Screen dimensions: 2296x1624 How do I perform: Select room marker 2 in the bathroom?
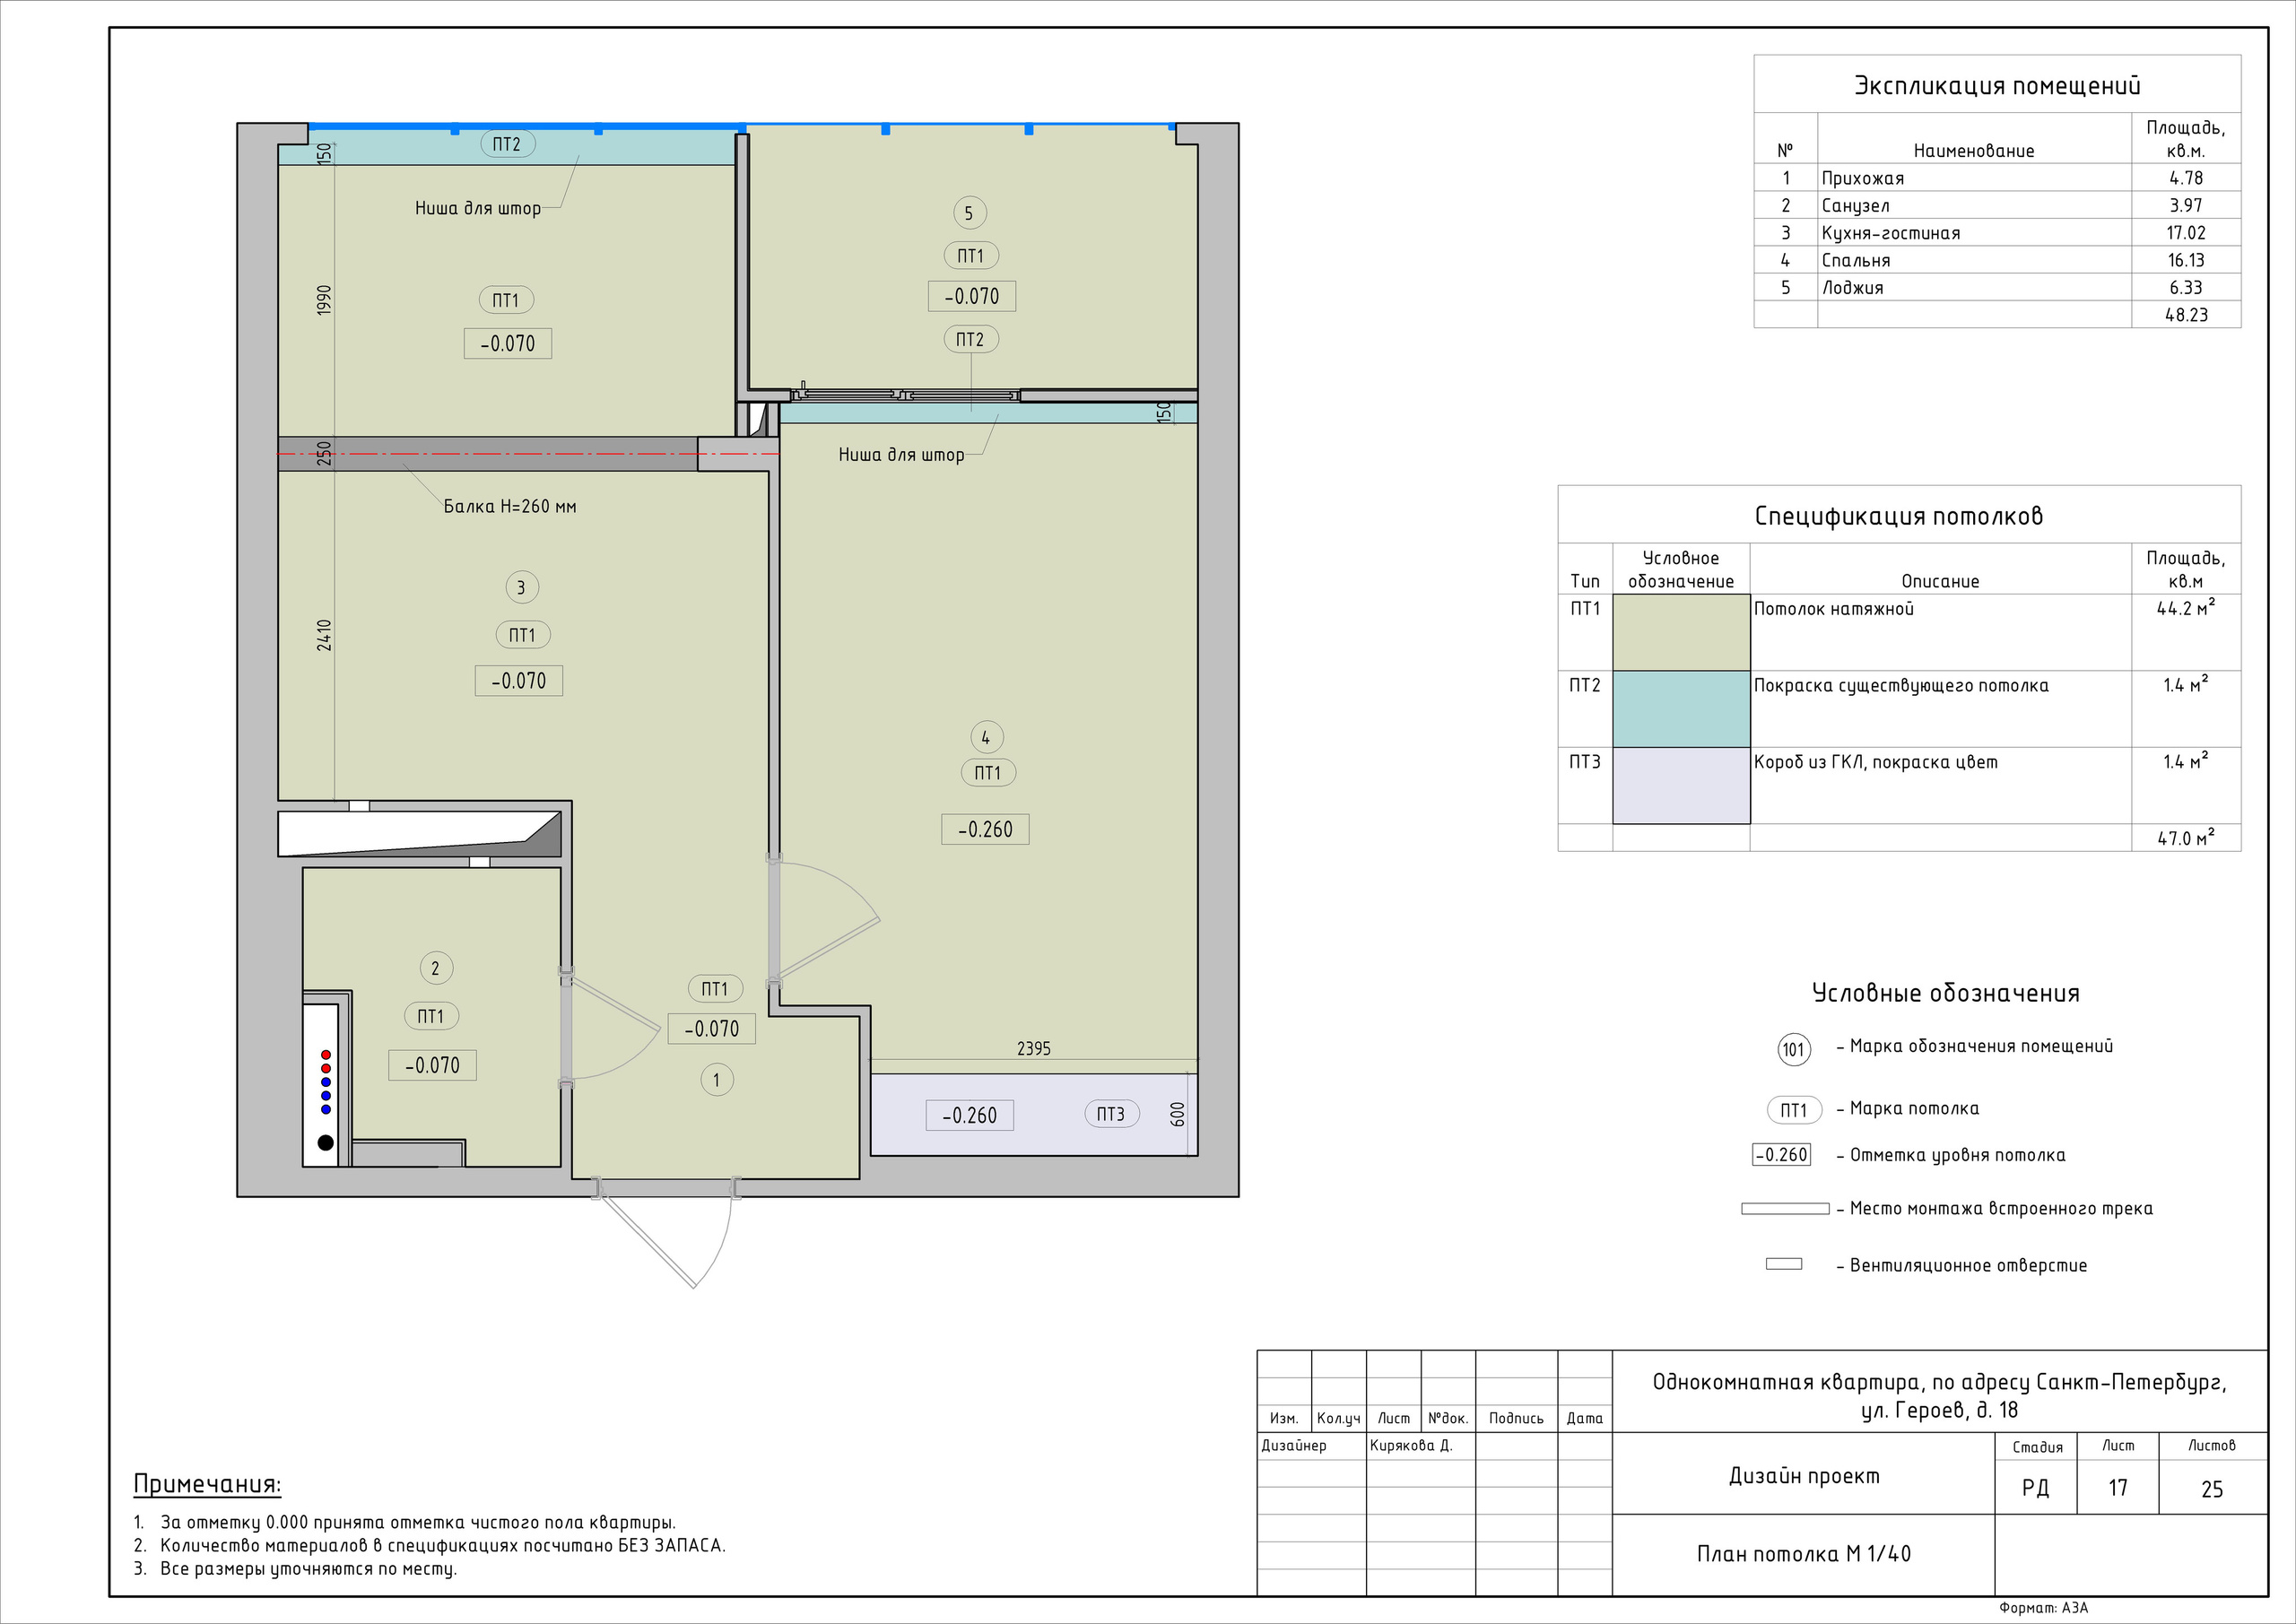pos(435,968)
